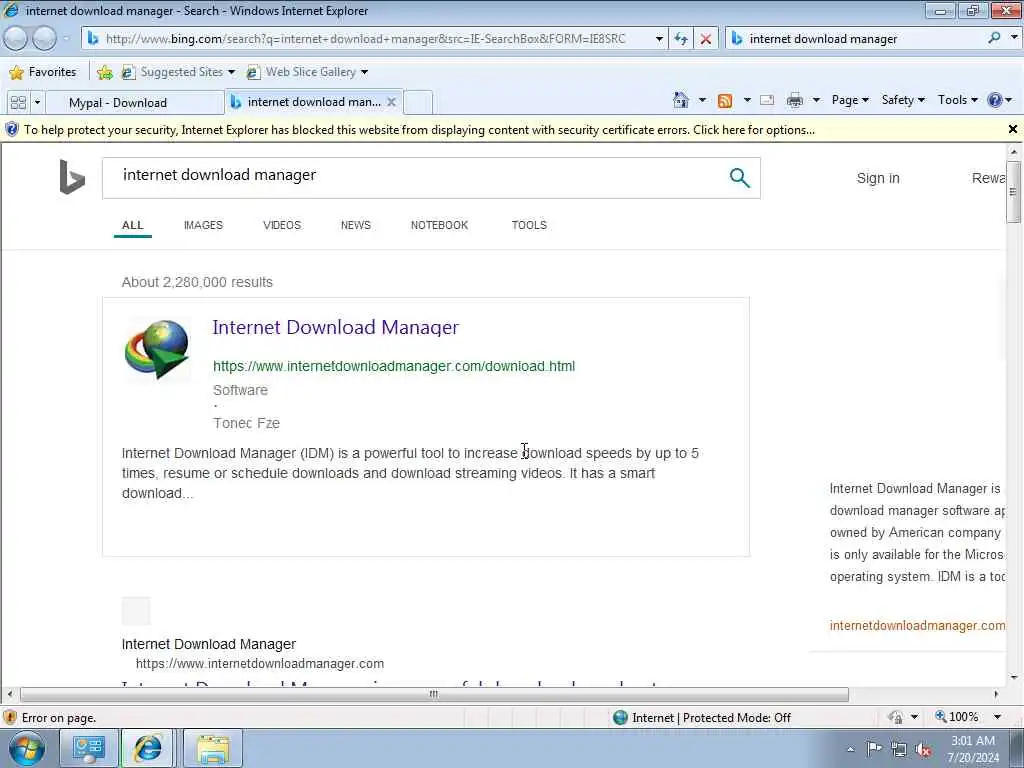
Task: Open a new blank tab
Action: point(418,103)
